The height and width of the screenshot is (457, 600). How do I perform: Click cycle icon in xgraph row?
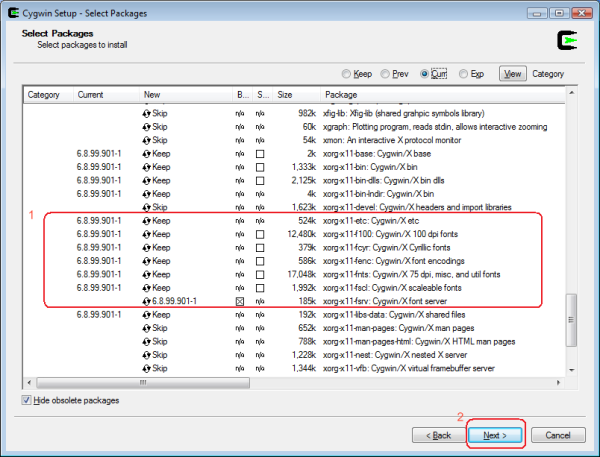click(147, 127)
